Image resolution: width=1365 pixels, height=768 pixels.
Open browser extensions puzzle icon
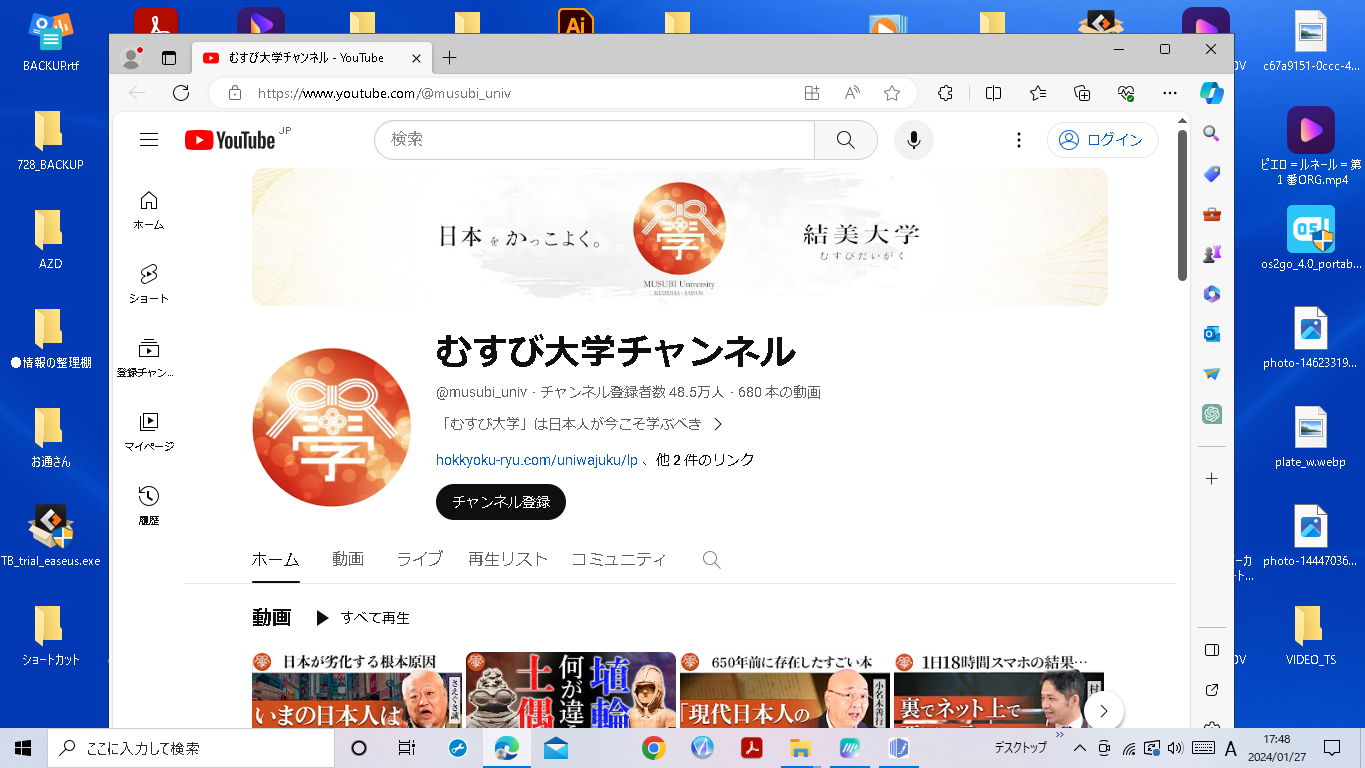(945, 93)
